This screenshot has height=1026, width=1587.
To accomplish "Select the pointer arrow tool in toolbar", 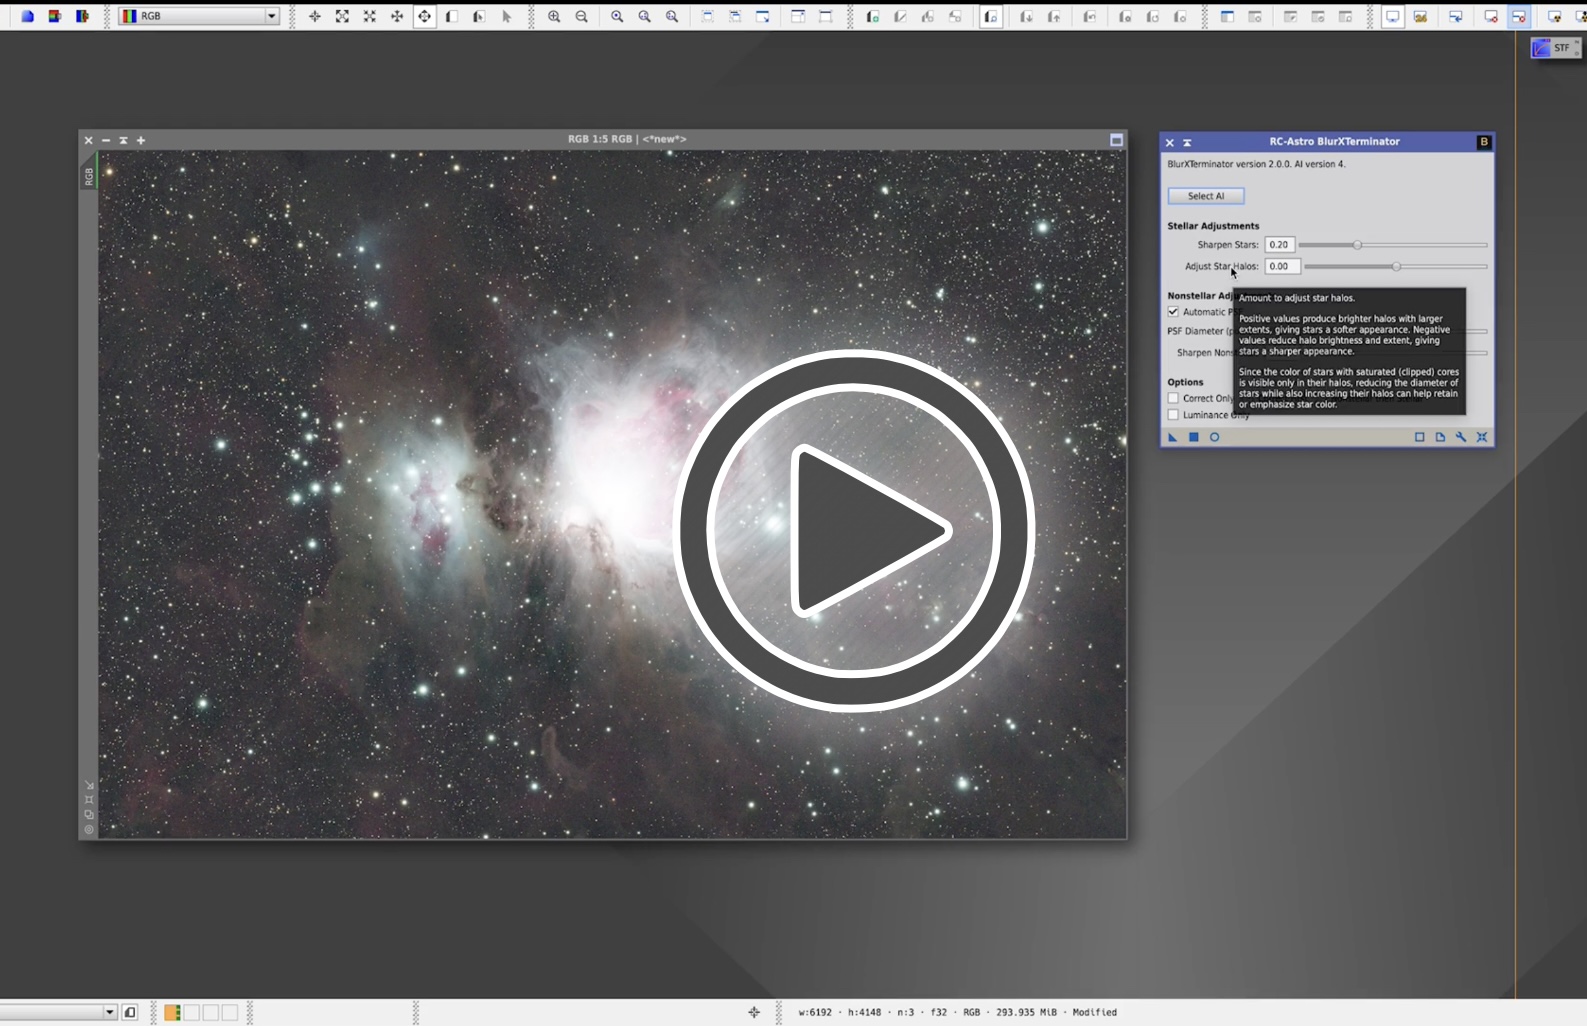I will pos(506,17).
